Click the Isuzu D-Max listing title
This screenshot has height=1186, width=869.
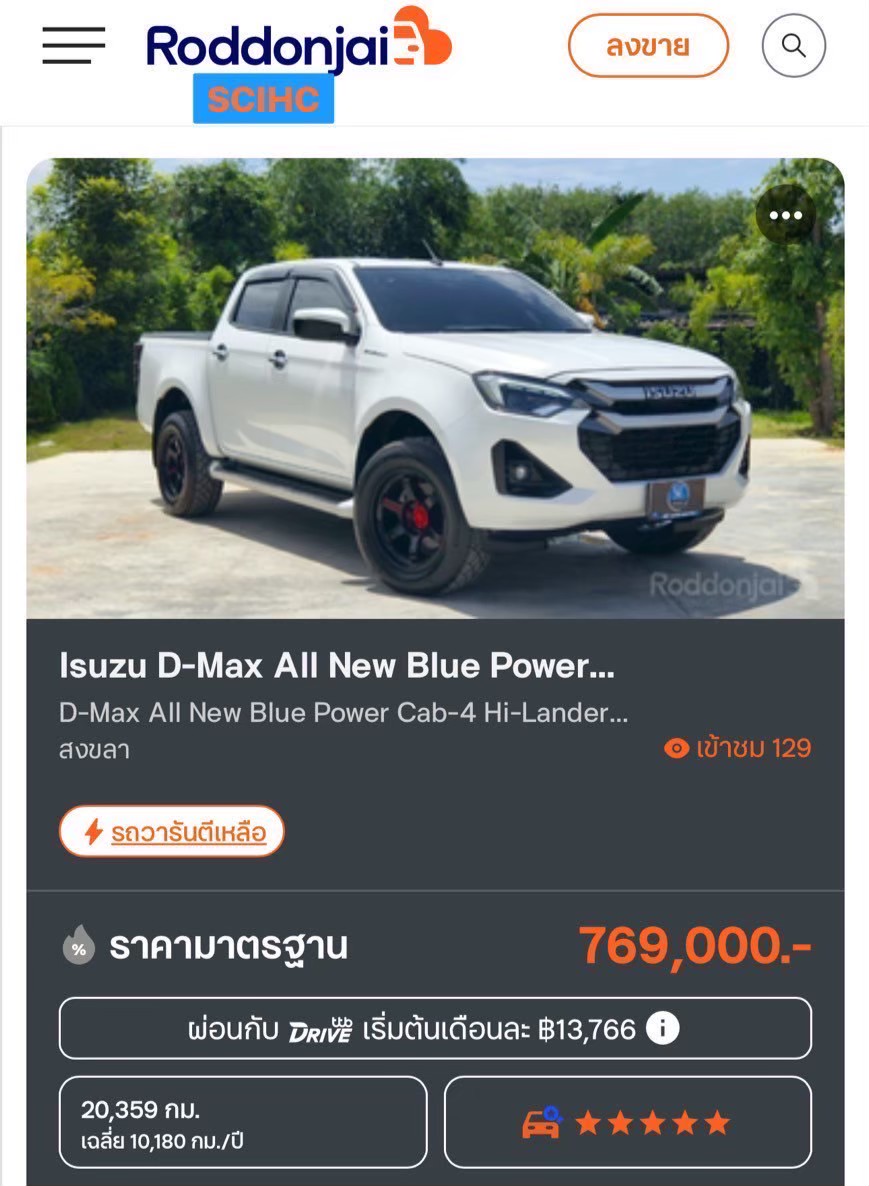click(x=337, y=666)
